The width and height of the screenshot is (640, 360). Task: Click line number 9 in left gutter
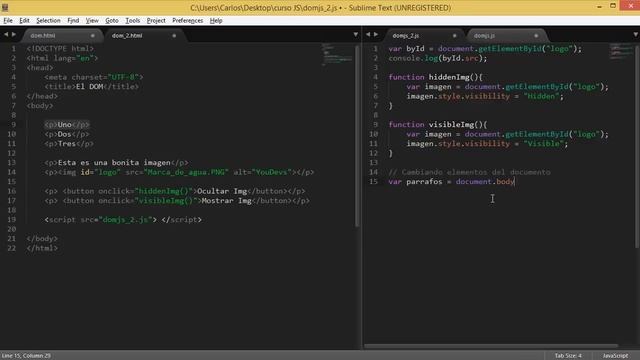tap(13, 124)
